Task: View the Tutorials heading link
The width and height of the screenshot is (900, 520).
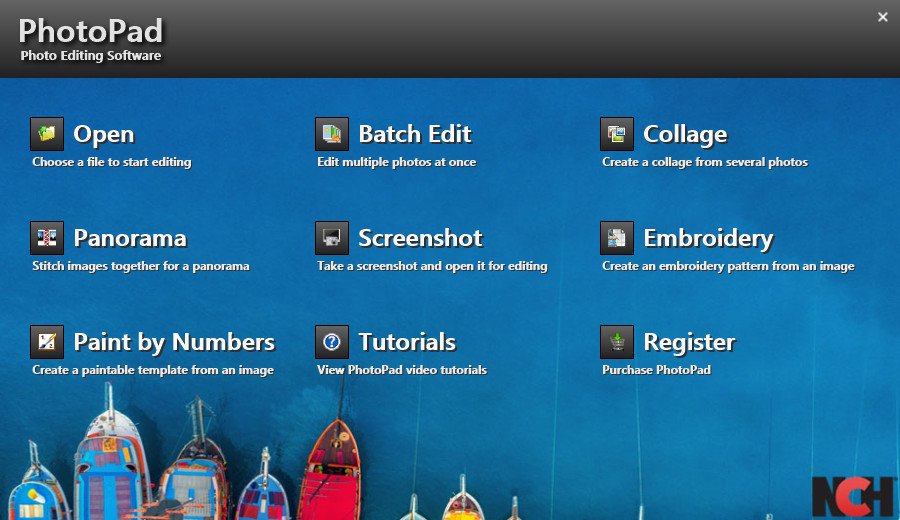Action: coord(408,342)
